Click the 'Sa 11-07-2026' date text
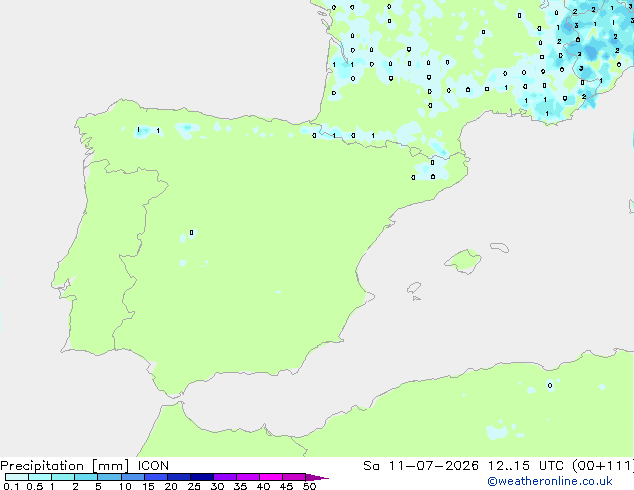This screenshot has height=490, width=634. 421,466
